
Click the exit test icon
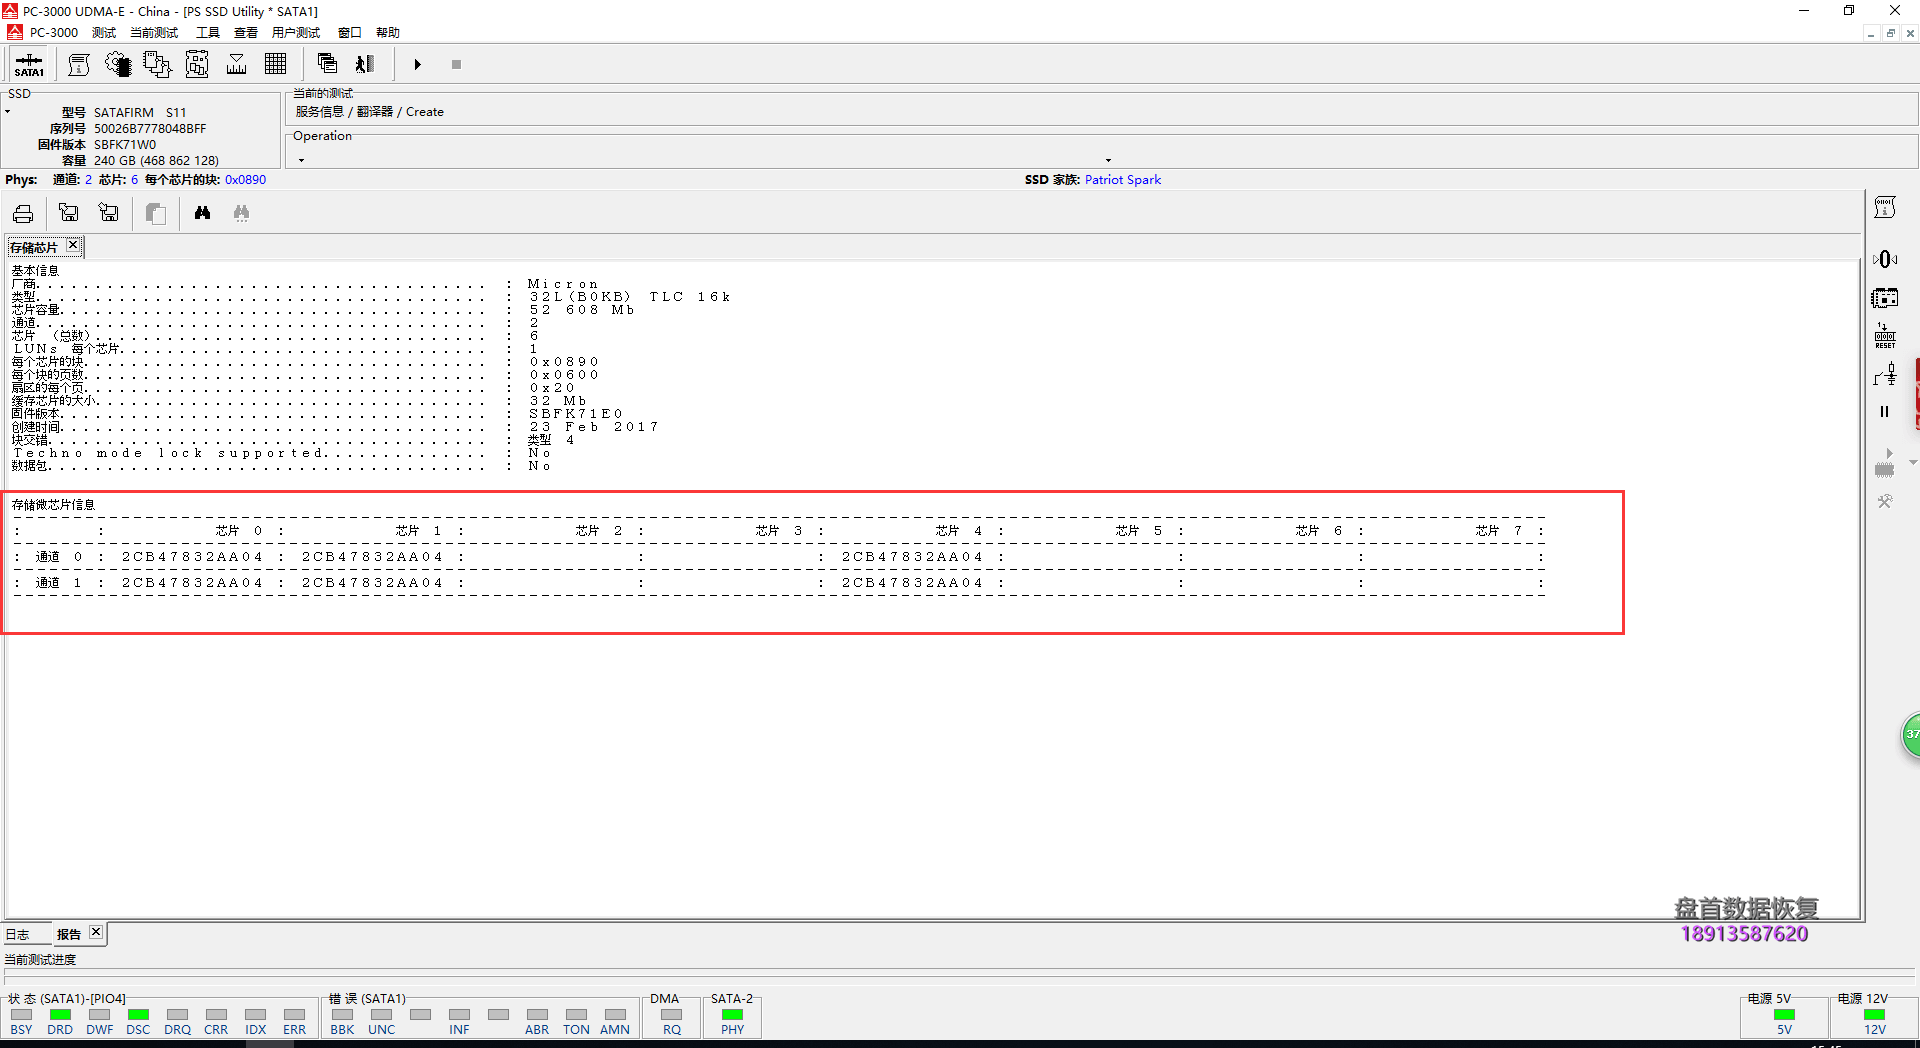pyautogui.click(x=365, y=64)
